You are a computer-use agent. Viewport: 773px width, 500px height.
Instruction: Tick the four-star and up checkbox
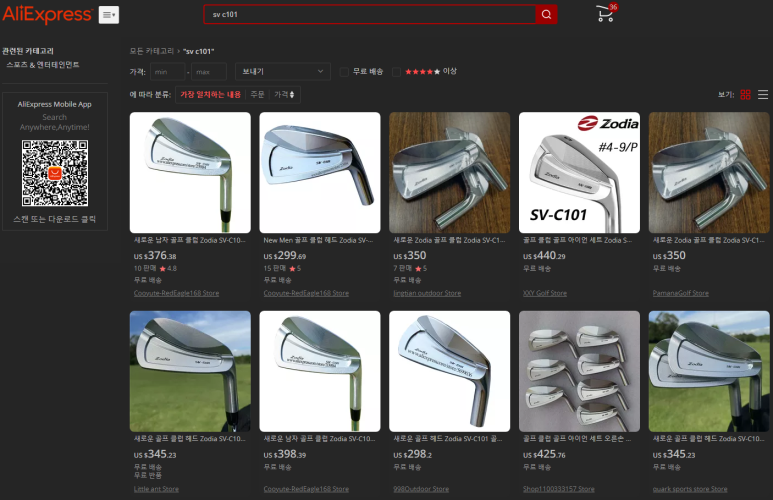(x=396, y=72)
